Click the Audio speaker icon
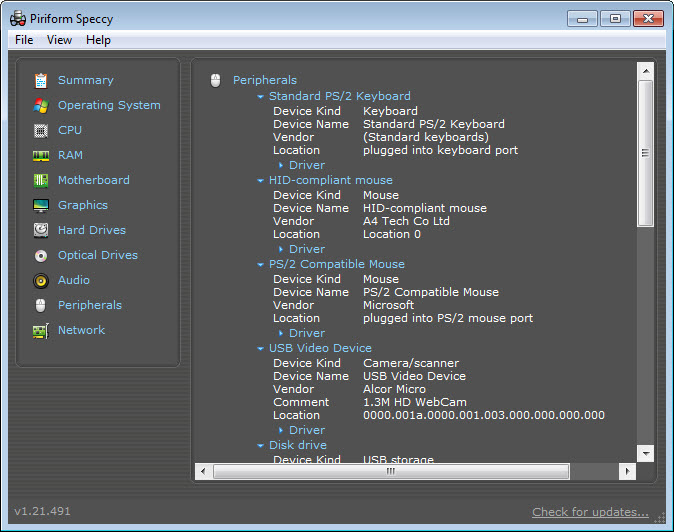The image size is (674, 532). tap(41, 281)
